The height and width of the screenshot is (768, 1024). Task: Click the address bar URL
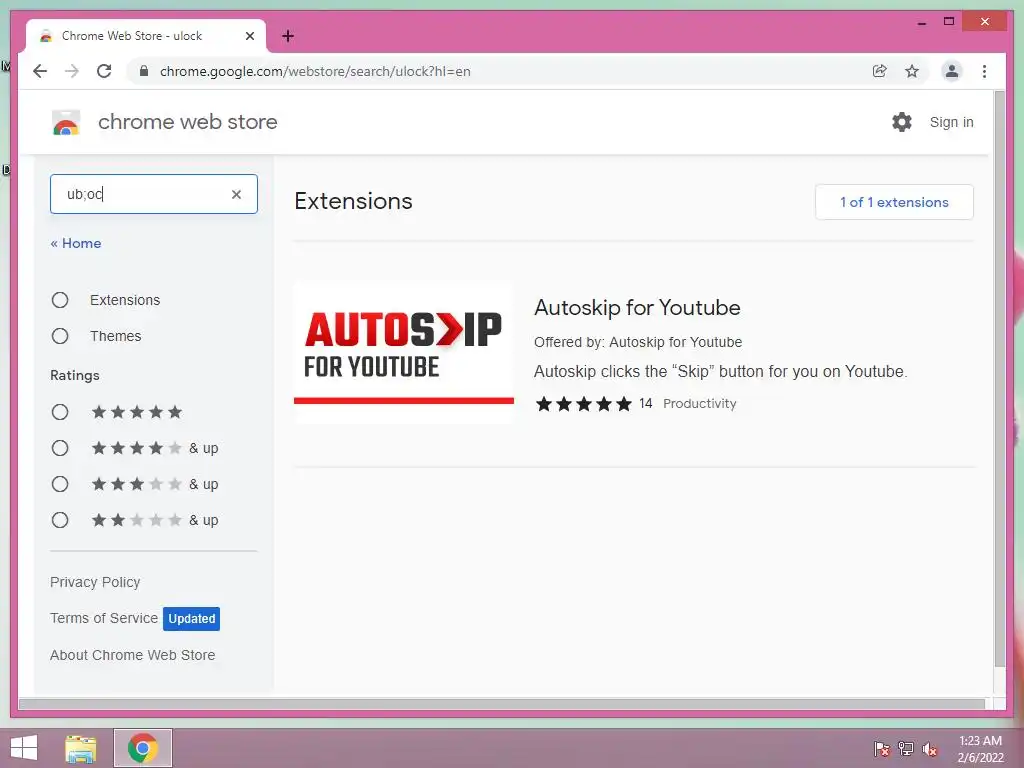(315, 71)
